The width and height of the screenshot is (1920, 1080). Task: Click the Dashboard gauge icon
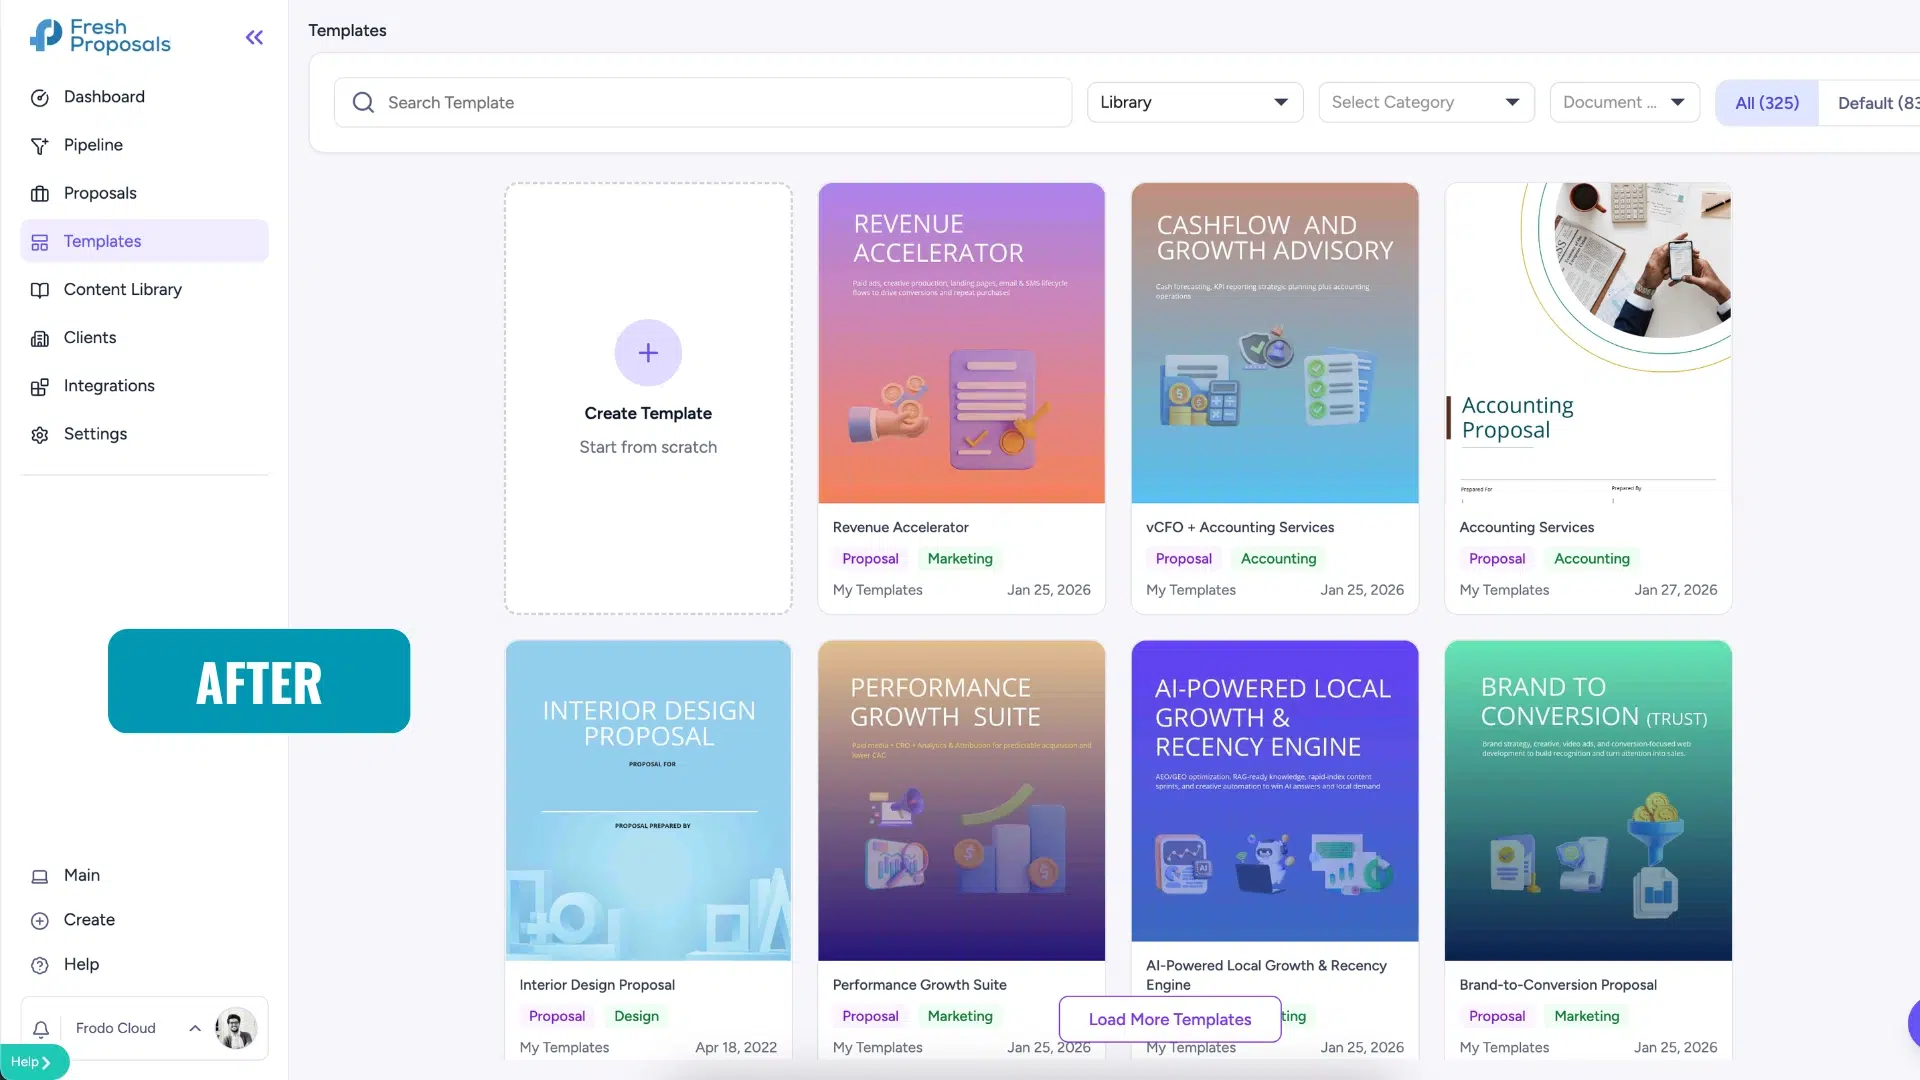point(40,98)
